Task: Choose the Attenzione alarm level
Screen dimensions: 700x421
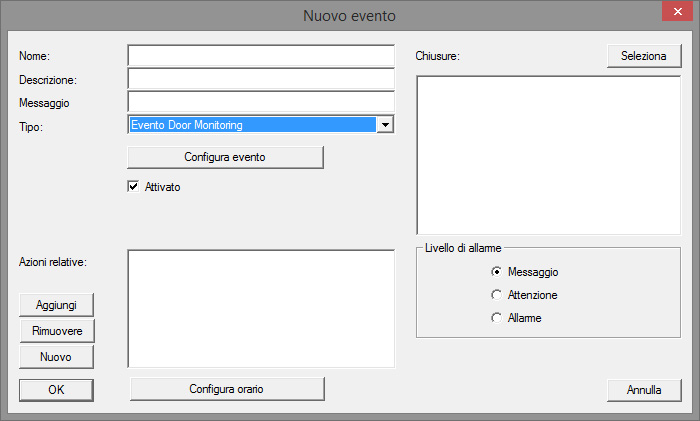Action: point(496,295)
